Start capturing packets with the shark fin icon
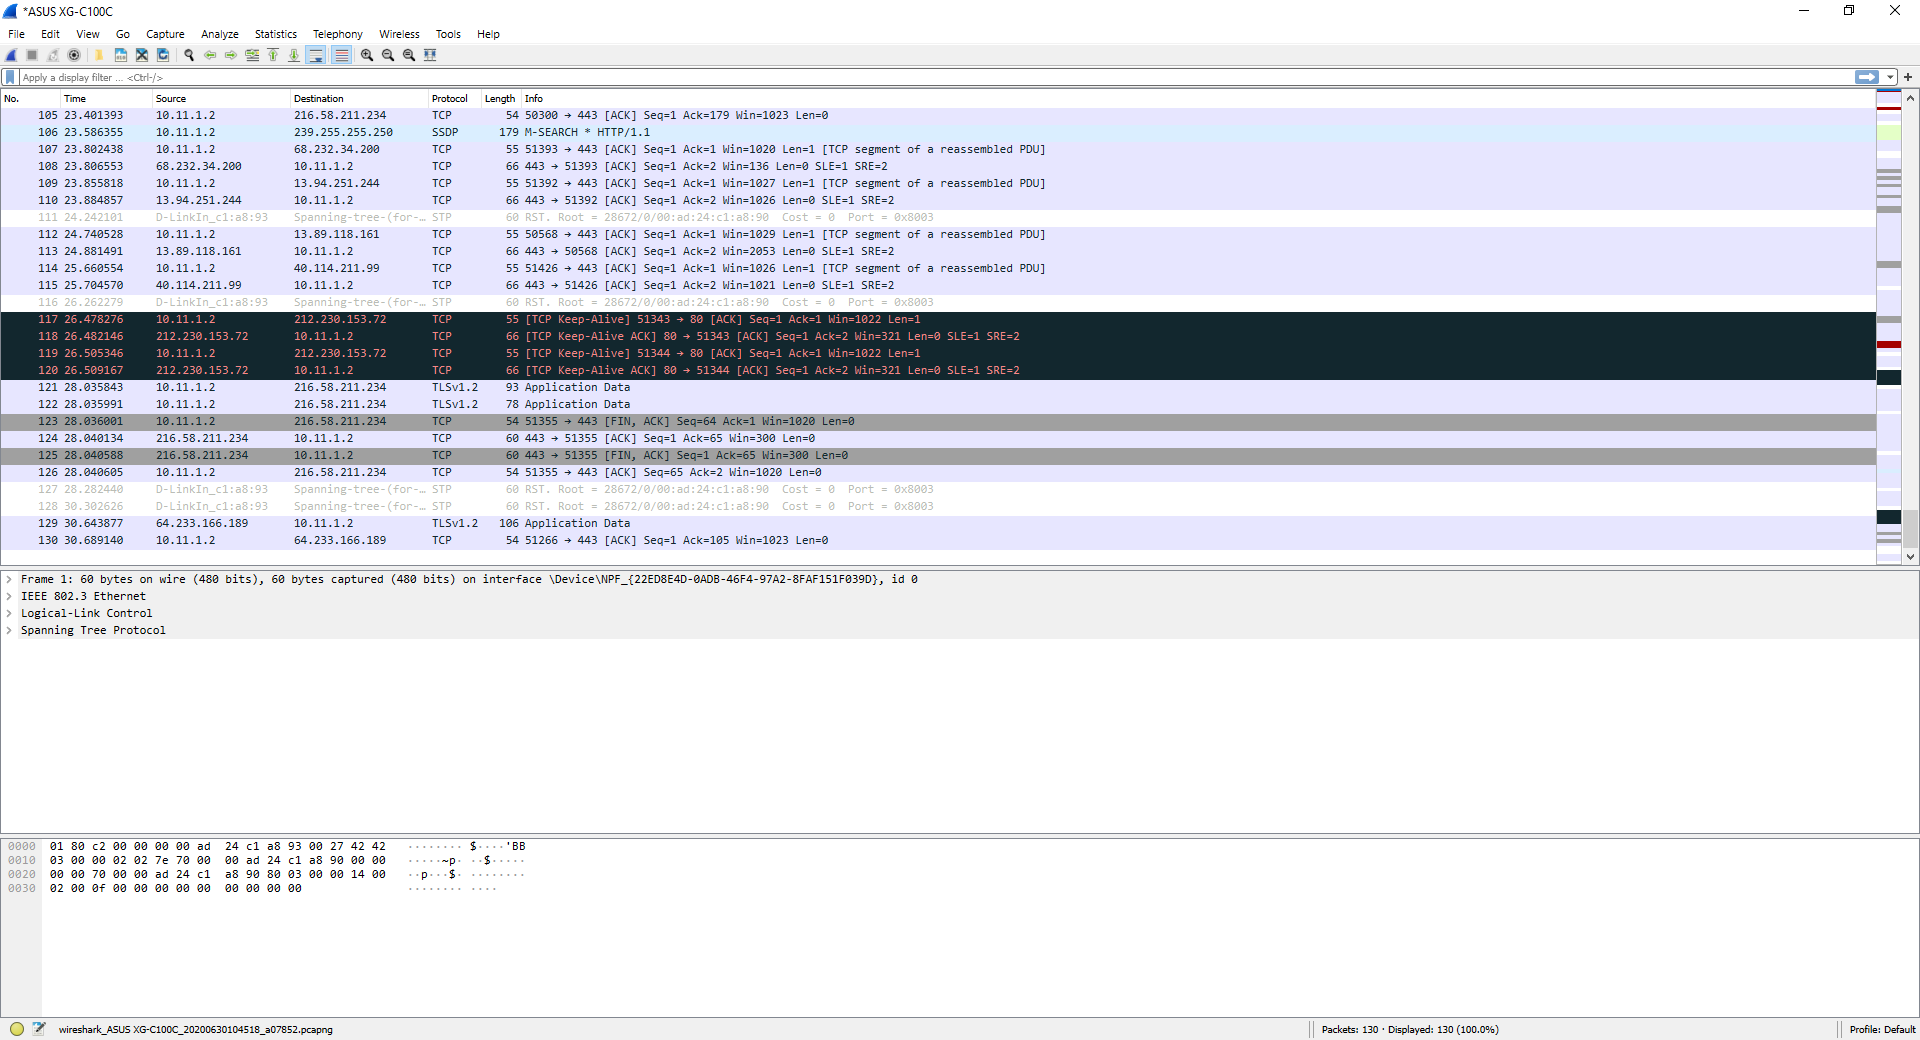Viewport: 1920px width, 1040px height. tap(11, 55)
